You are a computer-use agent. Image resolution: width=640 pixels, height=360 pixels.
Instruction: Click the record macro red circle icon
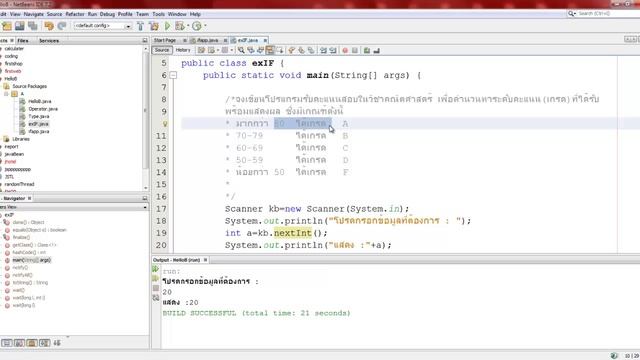[x=345, y=50]
